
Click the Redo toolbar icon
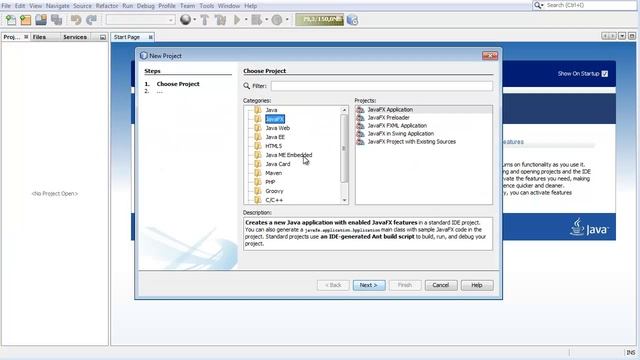(x=91, y=20)
